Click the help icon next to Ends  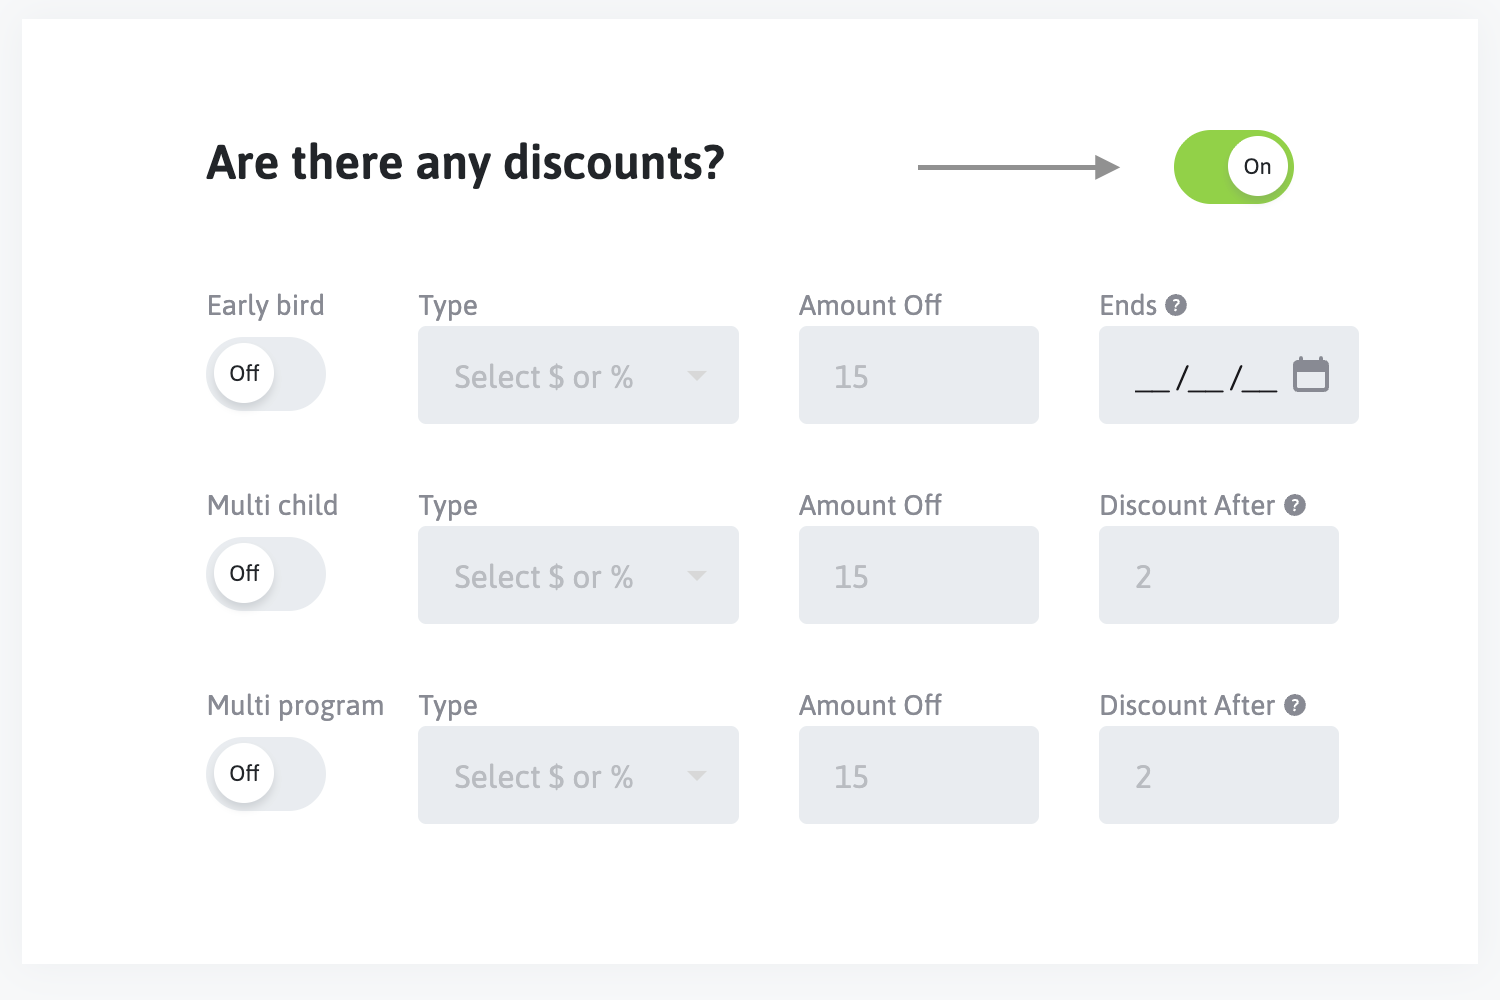pyautogui.click(x=1176, y=305)
